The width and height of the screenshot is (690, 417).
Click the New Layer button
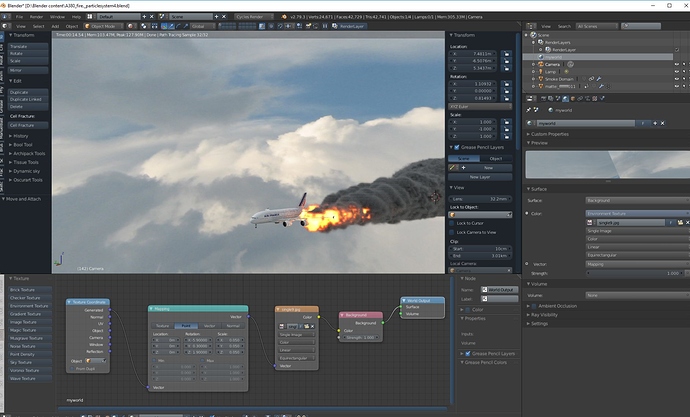coord(480,177)
